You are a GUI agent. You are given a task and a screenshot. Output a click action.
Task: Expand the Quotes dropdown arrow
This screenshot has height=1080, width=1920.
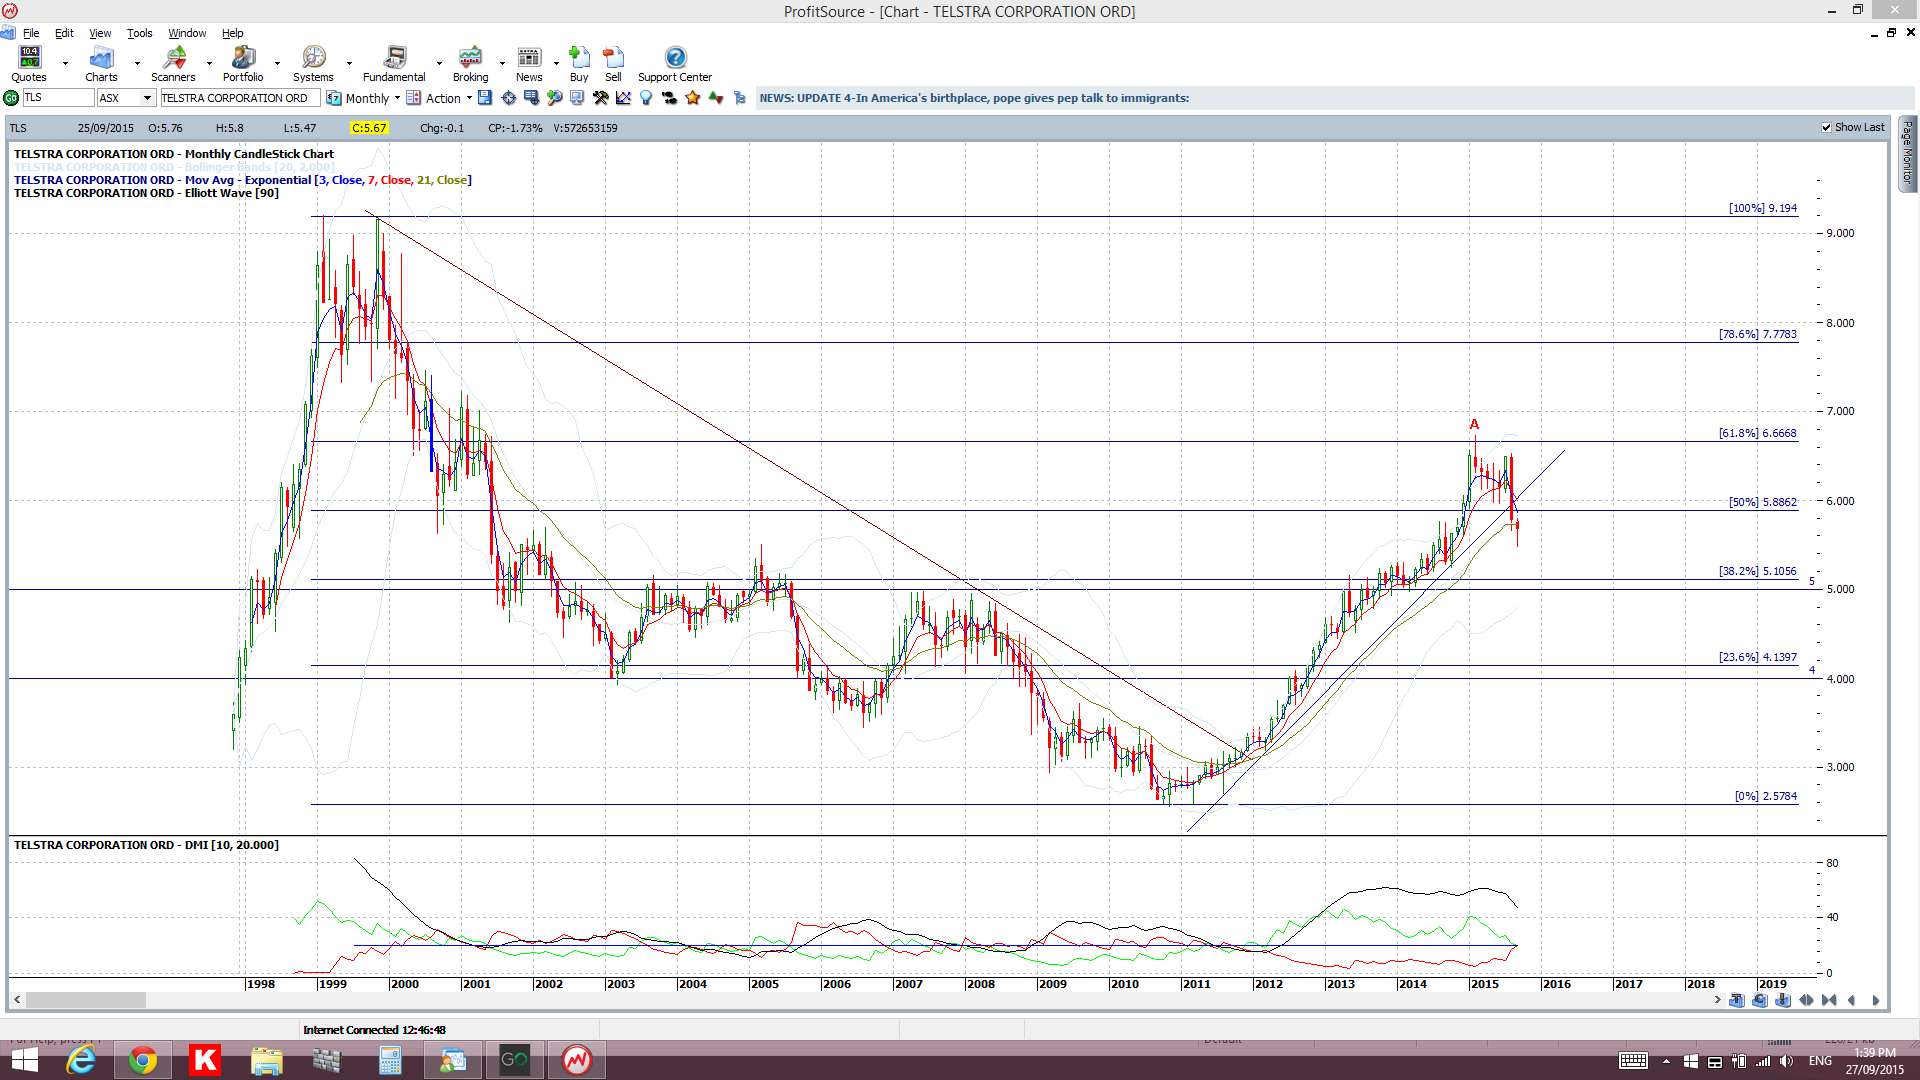click(x=66, y=63)
